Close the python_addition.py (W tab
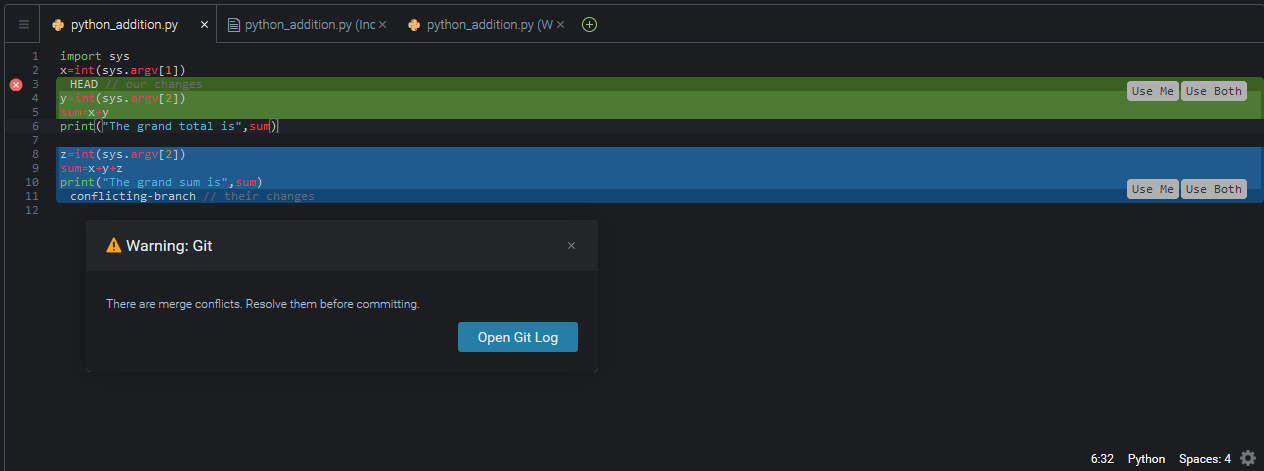 (x=560, y=25)
